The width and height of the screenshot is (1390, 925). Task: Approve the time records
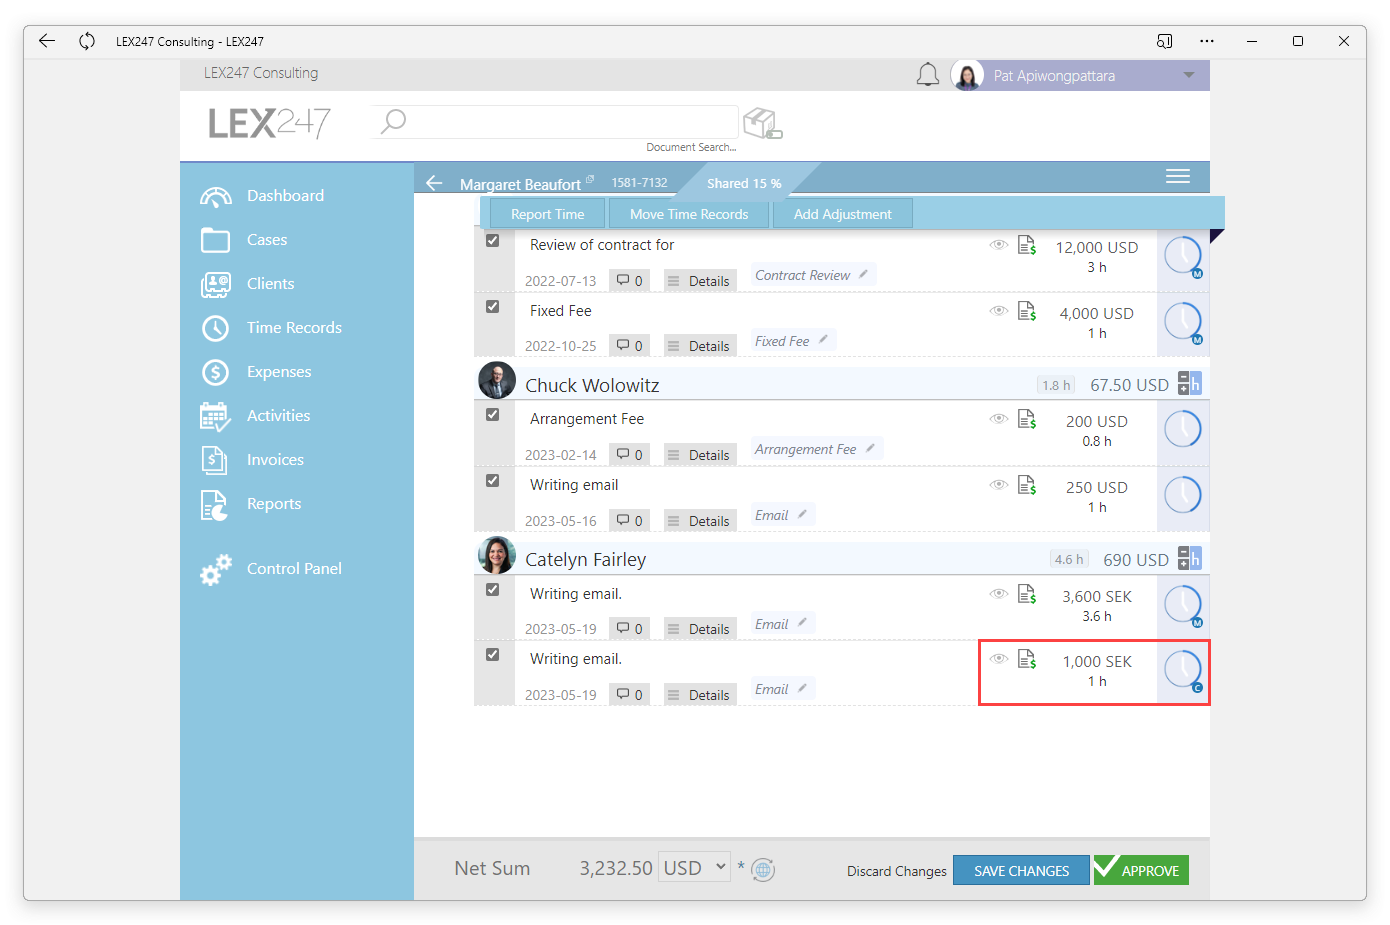1141,870
